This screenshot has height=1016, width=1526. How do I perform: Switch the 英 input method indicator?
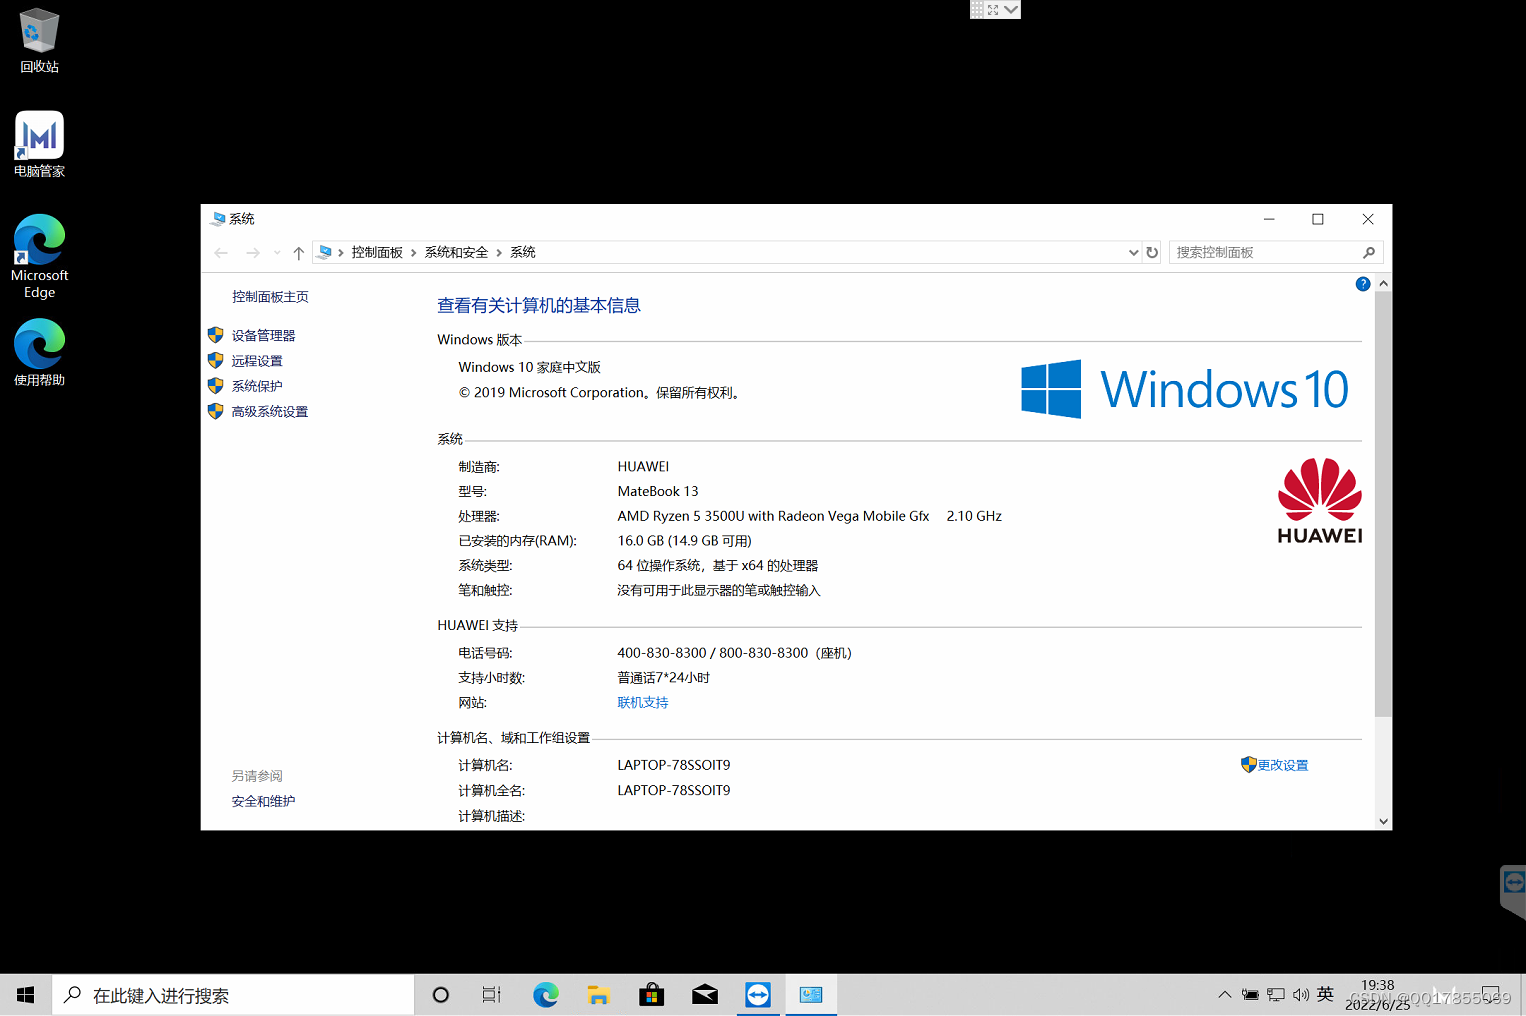1325,994
